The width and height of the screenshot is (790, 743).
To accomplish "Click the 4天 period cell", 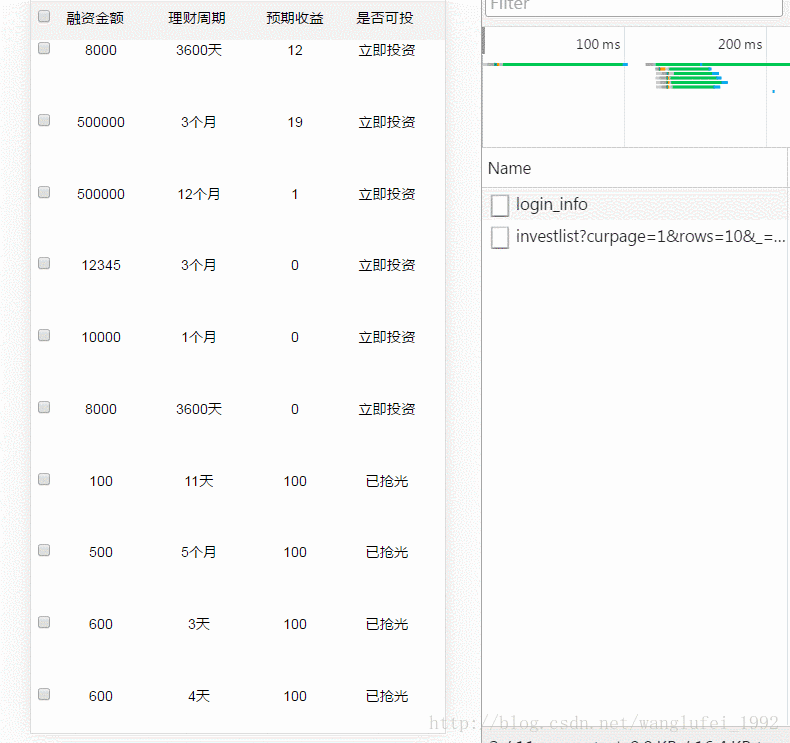I will coord(199,696).
